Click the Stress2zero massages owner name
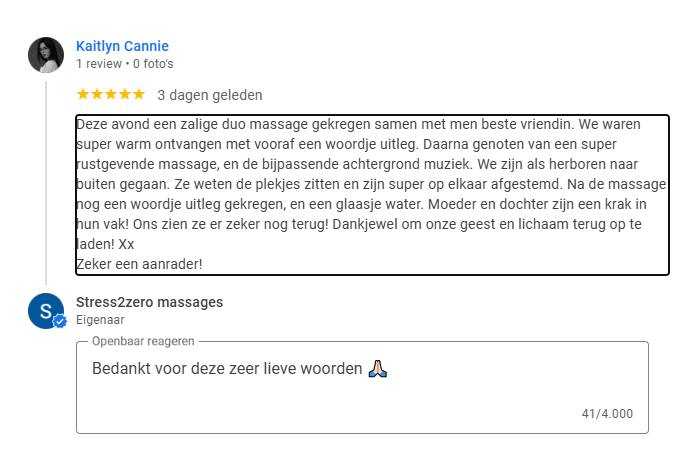Viewport: 692px width, 455px height. tap(149, 302)
